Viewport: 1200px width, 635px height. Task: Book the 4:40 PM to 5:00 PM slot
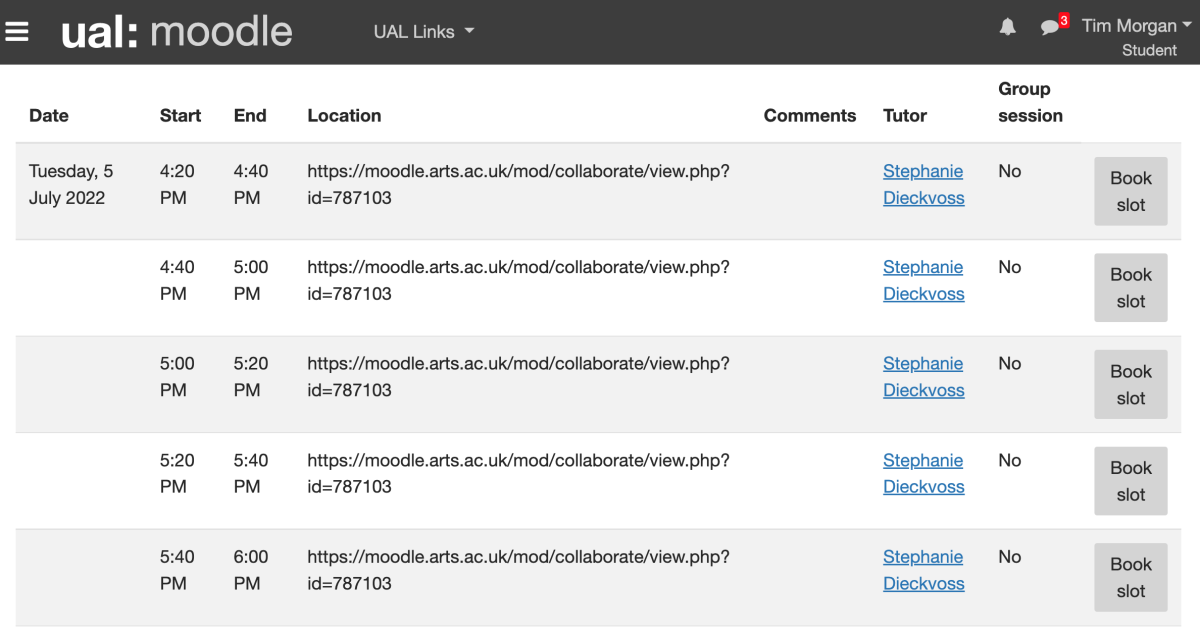tap(1130, 288)
